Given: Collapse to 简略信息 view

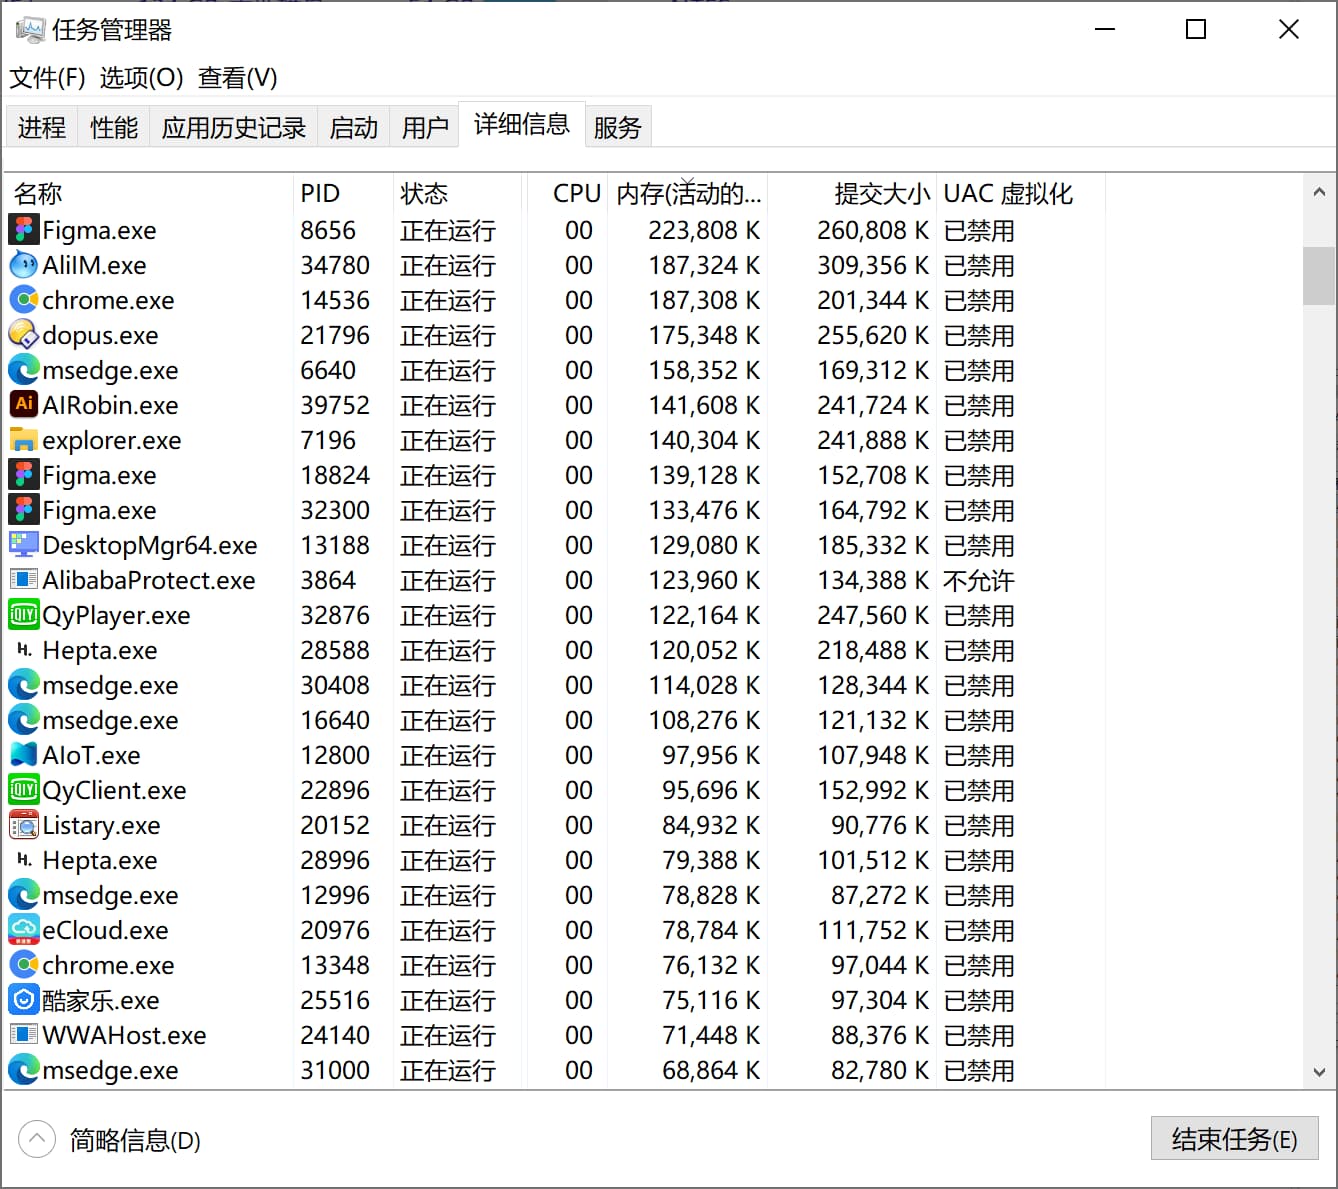Looking at the screenshot, I should [110, 1140].
